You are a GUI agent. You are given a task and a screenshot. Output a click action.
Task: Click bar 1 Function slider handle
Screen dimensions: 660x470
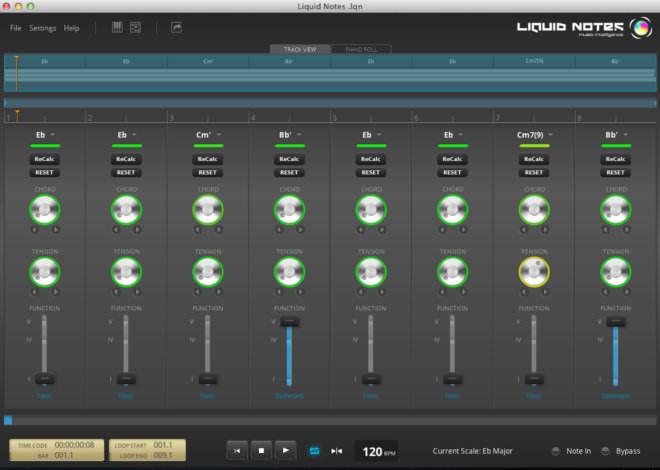pyautogui.click(x=44, y=379)
